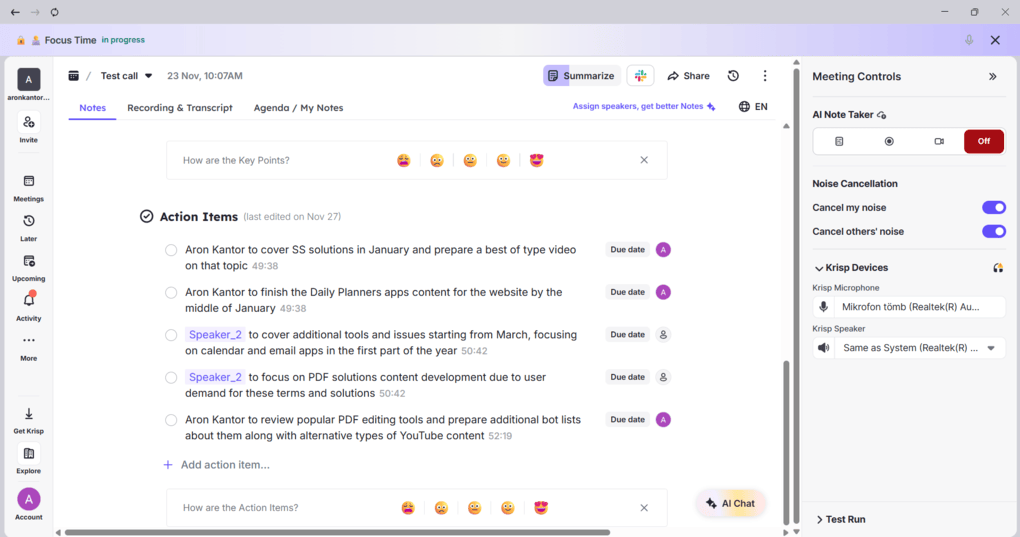
Task: Check off the calendar and email apps item
Action: click(171, 335)
